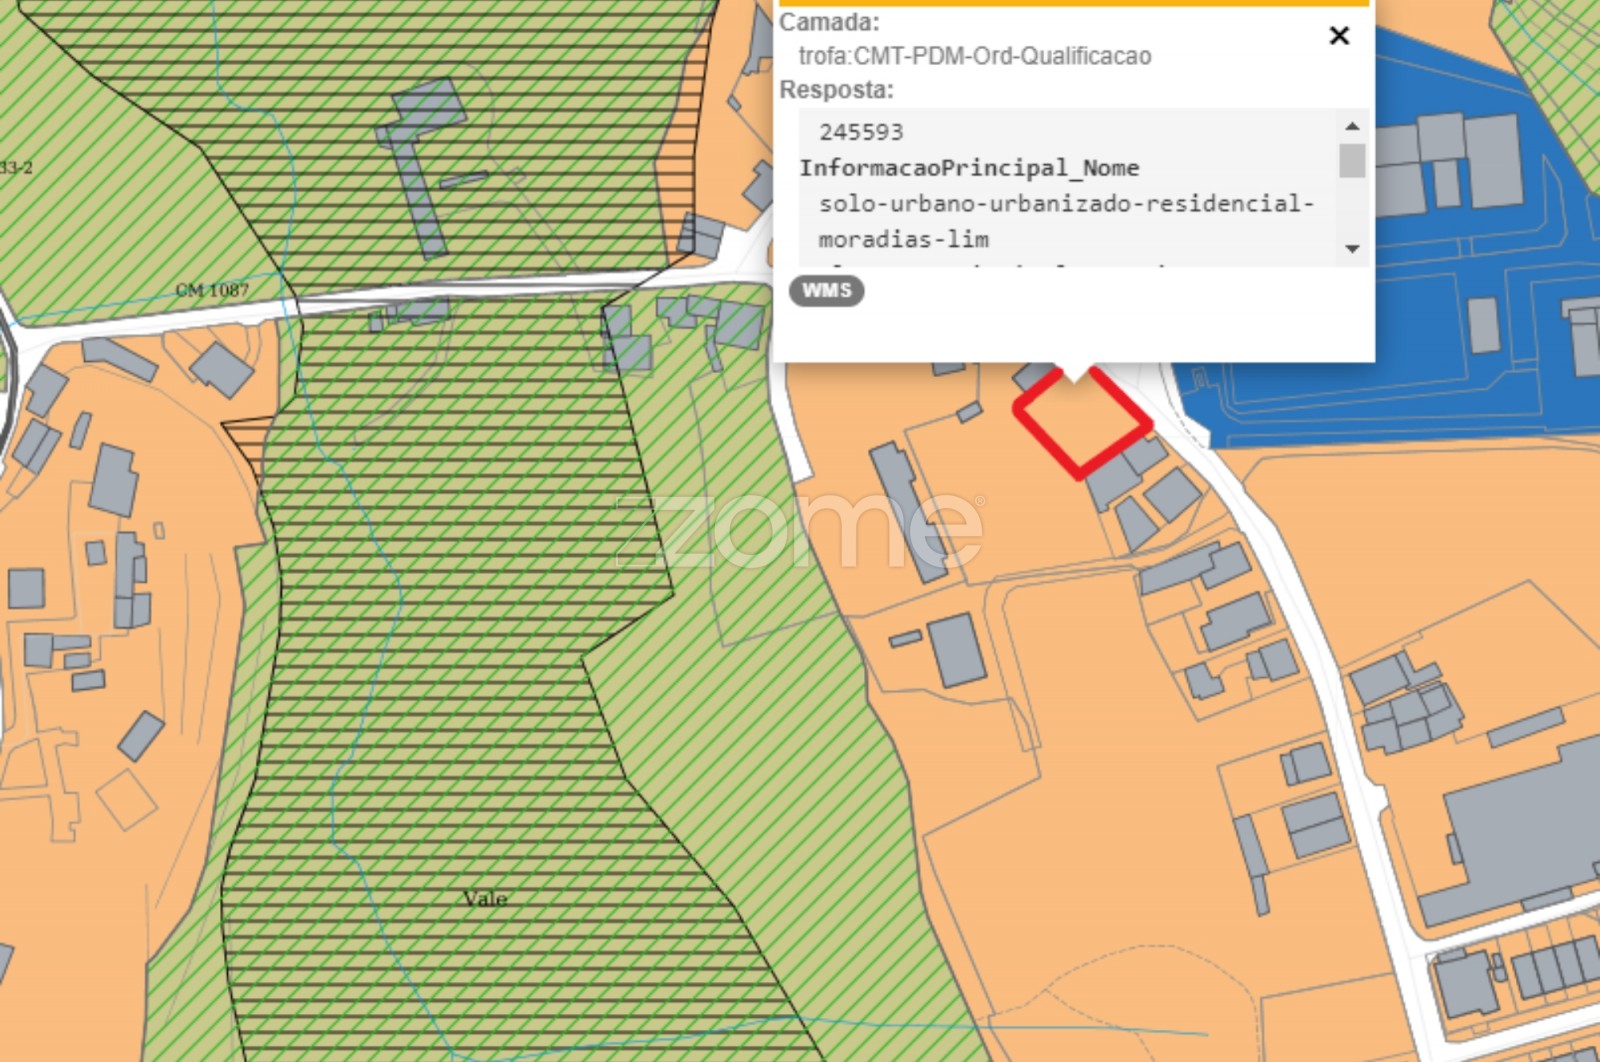The width and height of the screenshot is (1600, 1062).
Task: Close the layer info popup
Action: pyautogui.click(x=1339, y=36)
